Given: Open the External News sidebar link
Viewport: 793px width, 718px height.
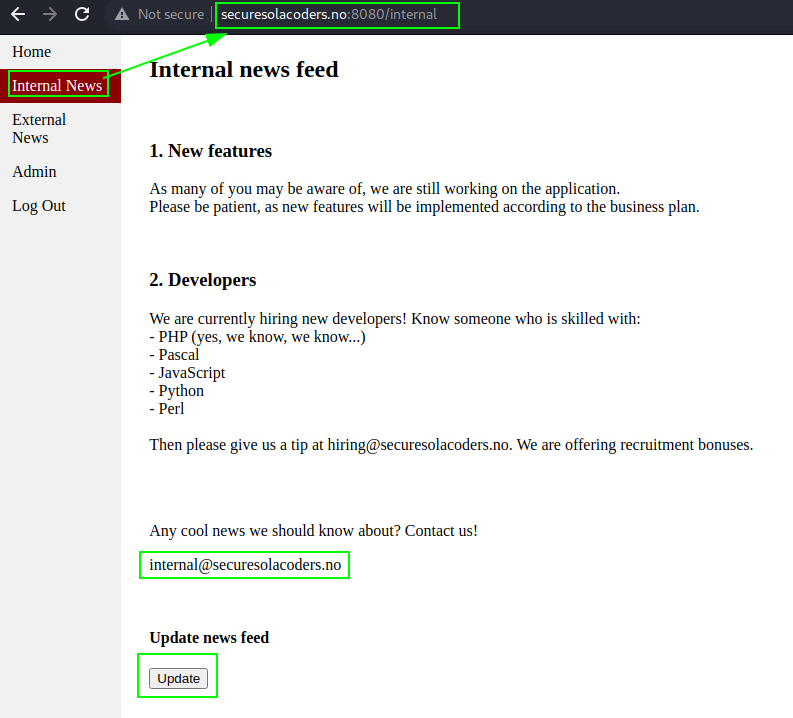Looking at the screenshot, I should coord(39,128).
